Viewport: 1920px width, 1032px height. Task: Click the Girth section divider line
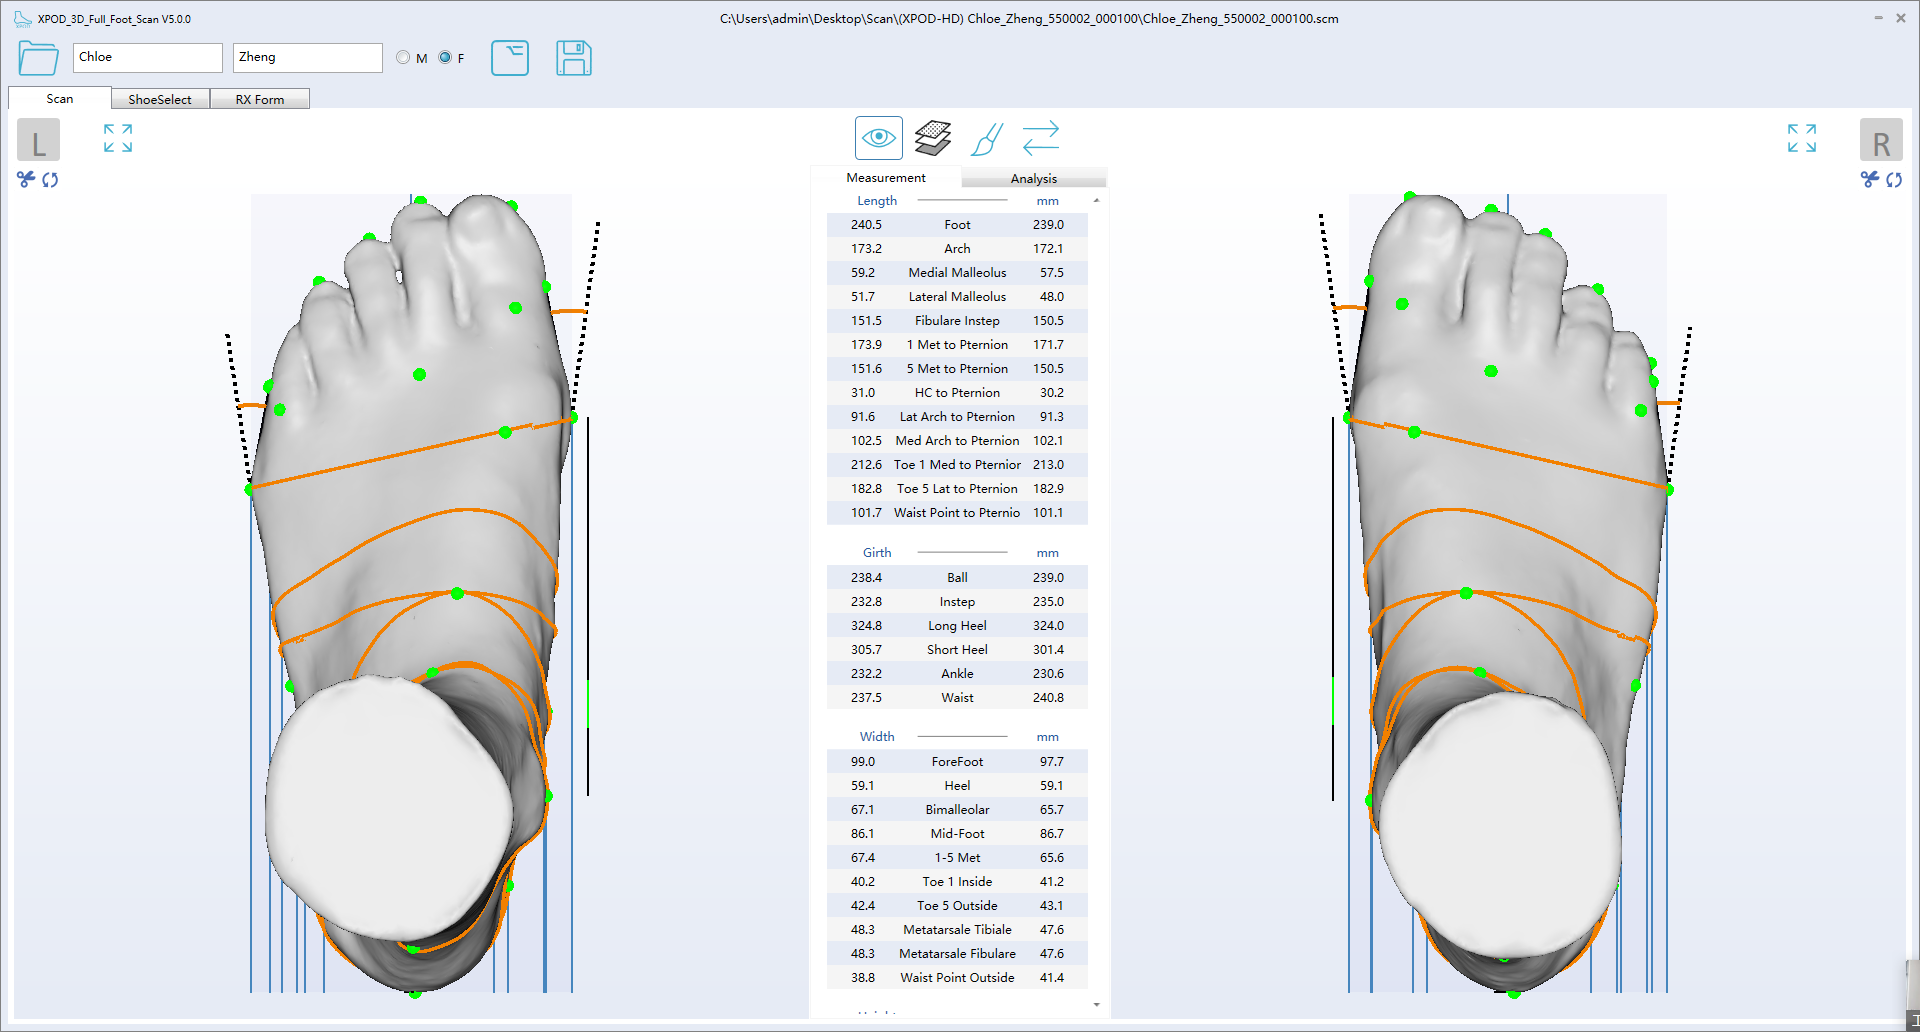click(x=963, y=552)
